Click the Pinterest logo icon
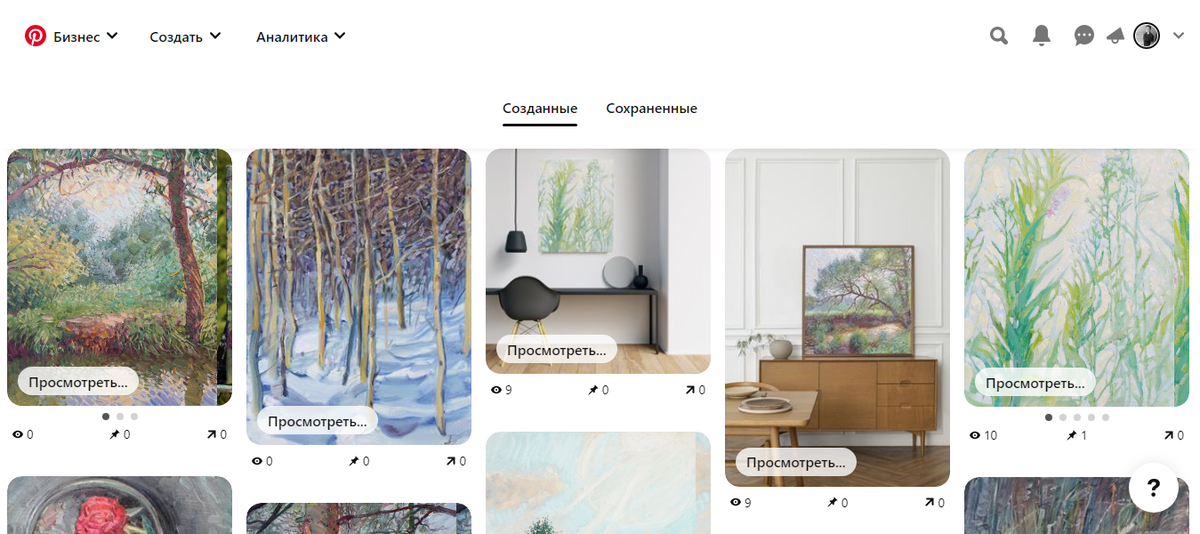The image size is (1200, 534). coord(36,37)
